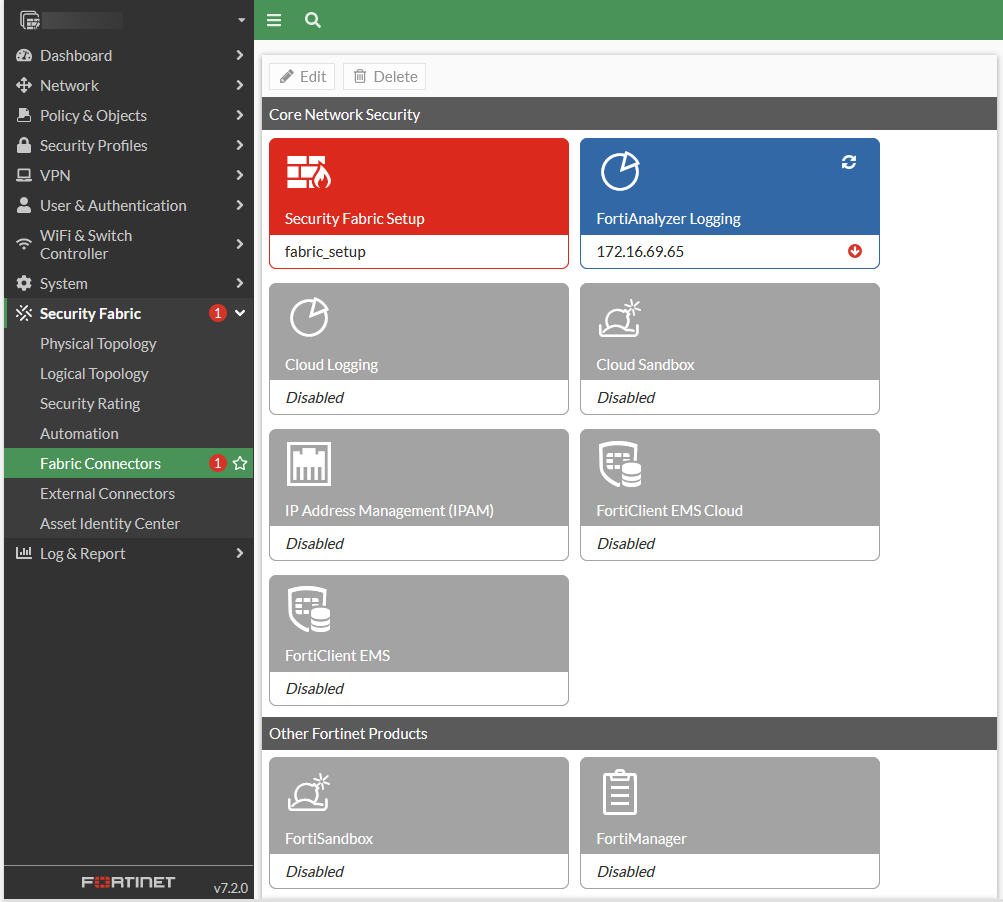The height and width of the screenshot is (902, 1003).
Task: Click the Delete button
Action: click(x=385, y=77)
